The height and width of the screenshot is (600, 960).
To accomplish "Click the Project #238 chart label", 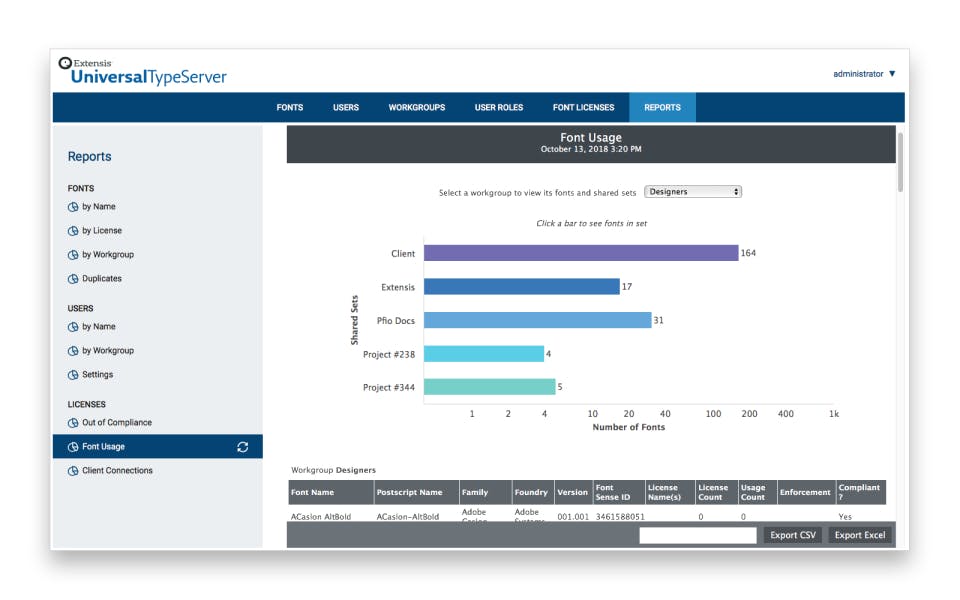I will point(389,354).
